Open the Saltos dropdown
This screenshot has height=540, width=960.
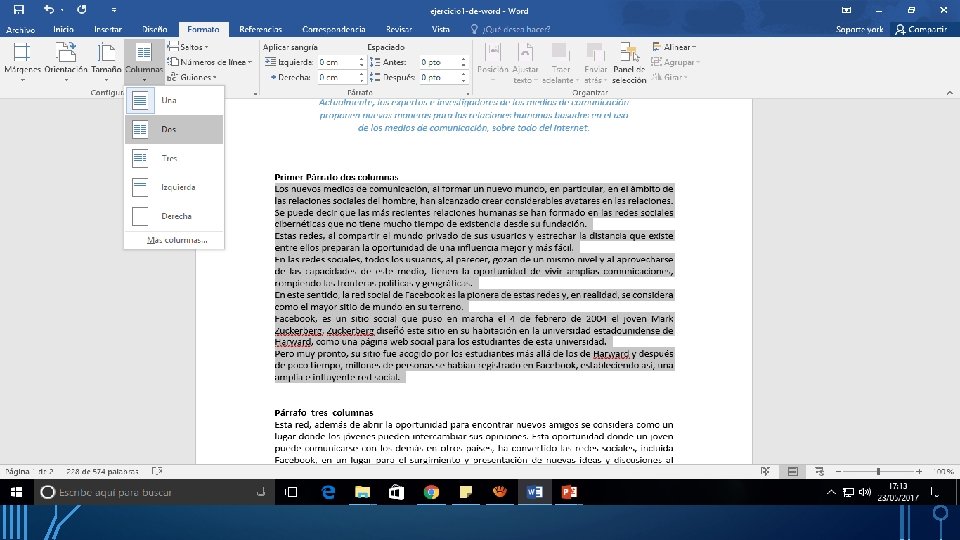coord(188,47)
